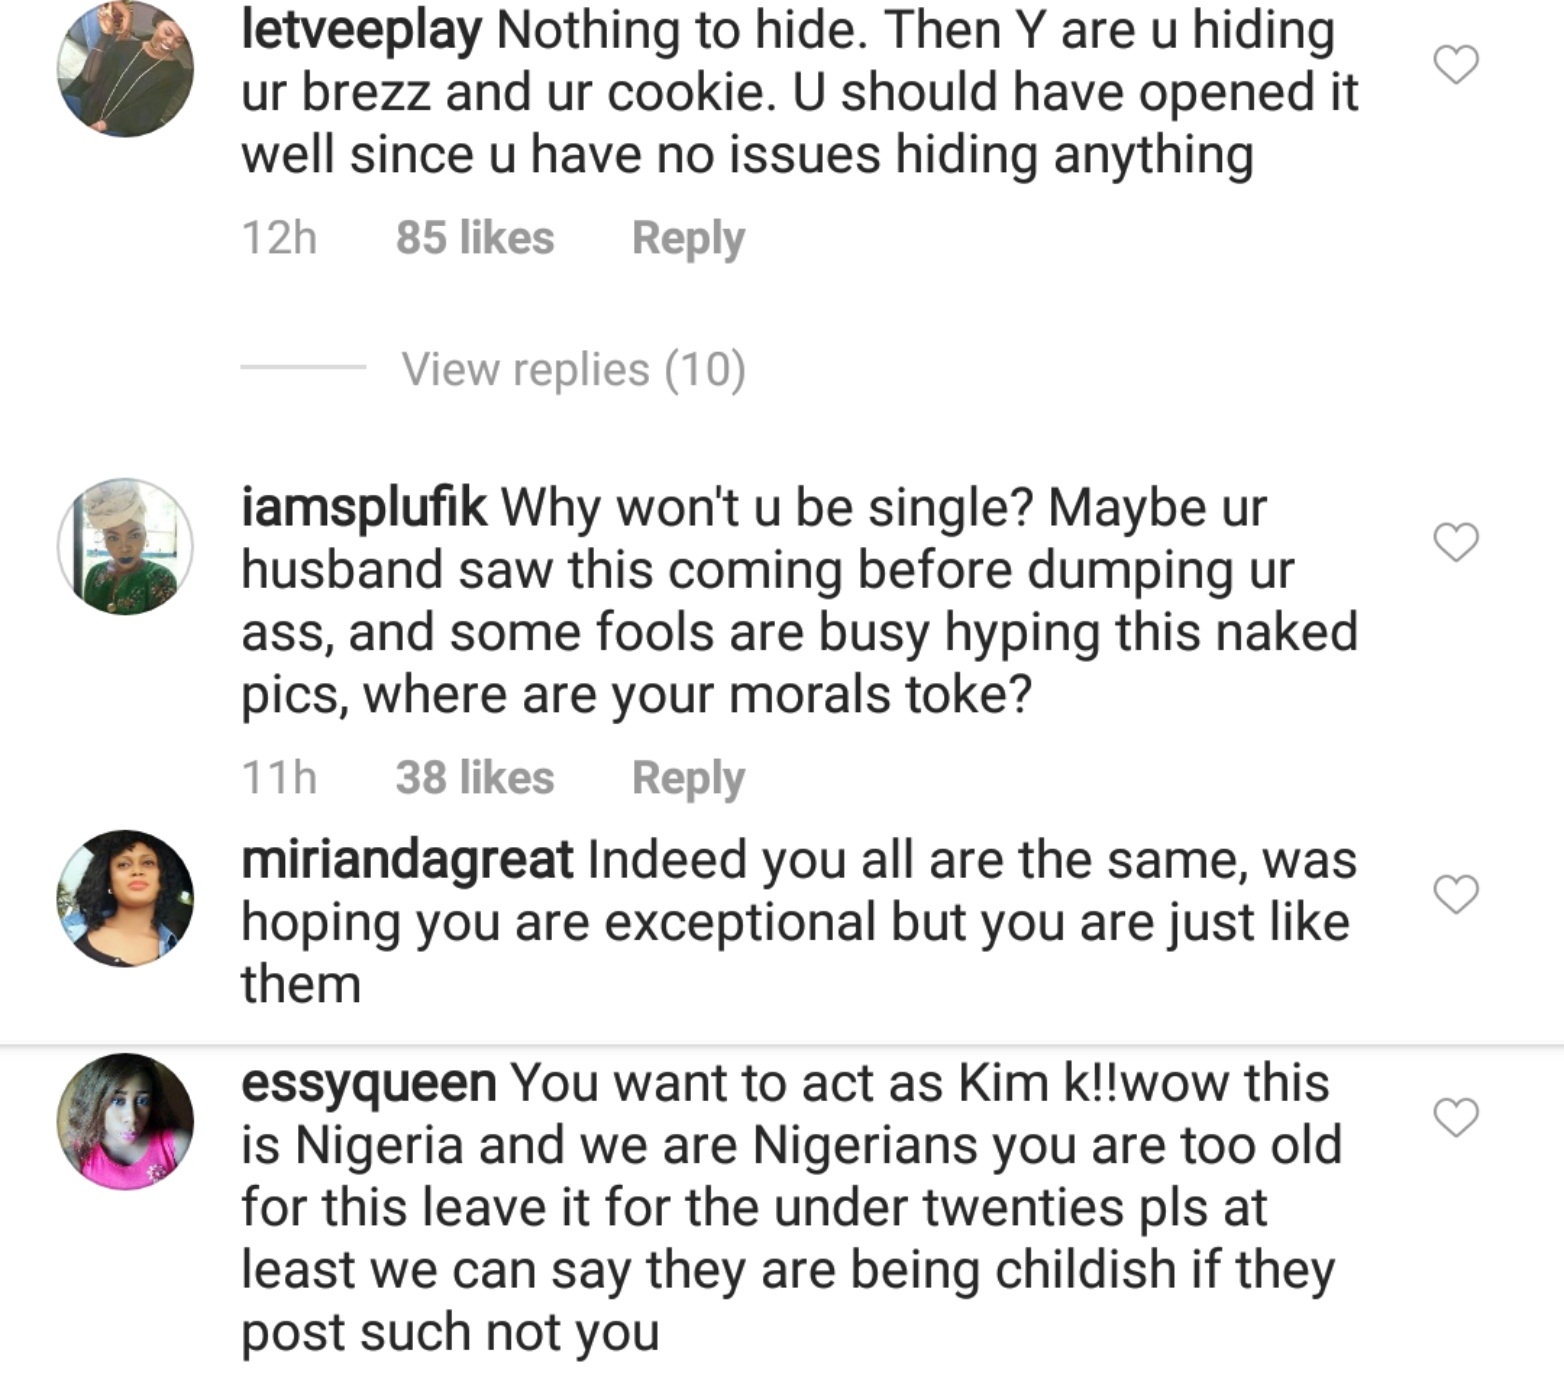Like the letveeplay comment with the heart
Viewport: 1564px width, 1384px height.
point(1455,65)
